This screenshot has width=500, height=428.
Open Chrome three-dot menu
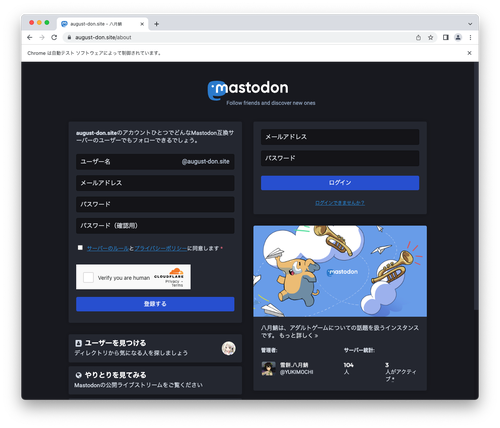470,37
